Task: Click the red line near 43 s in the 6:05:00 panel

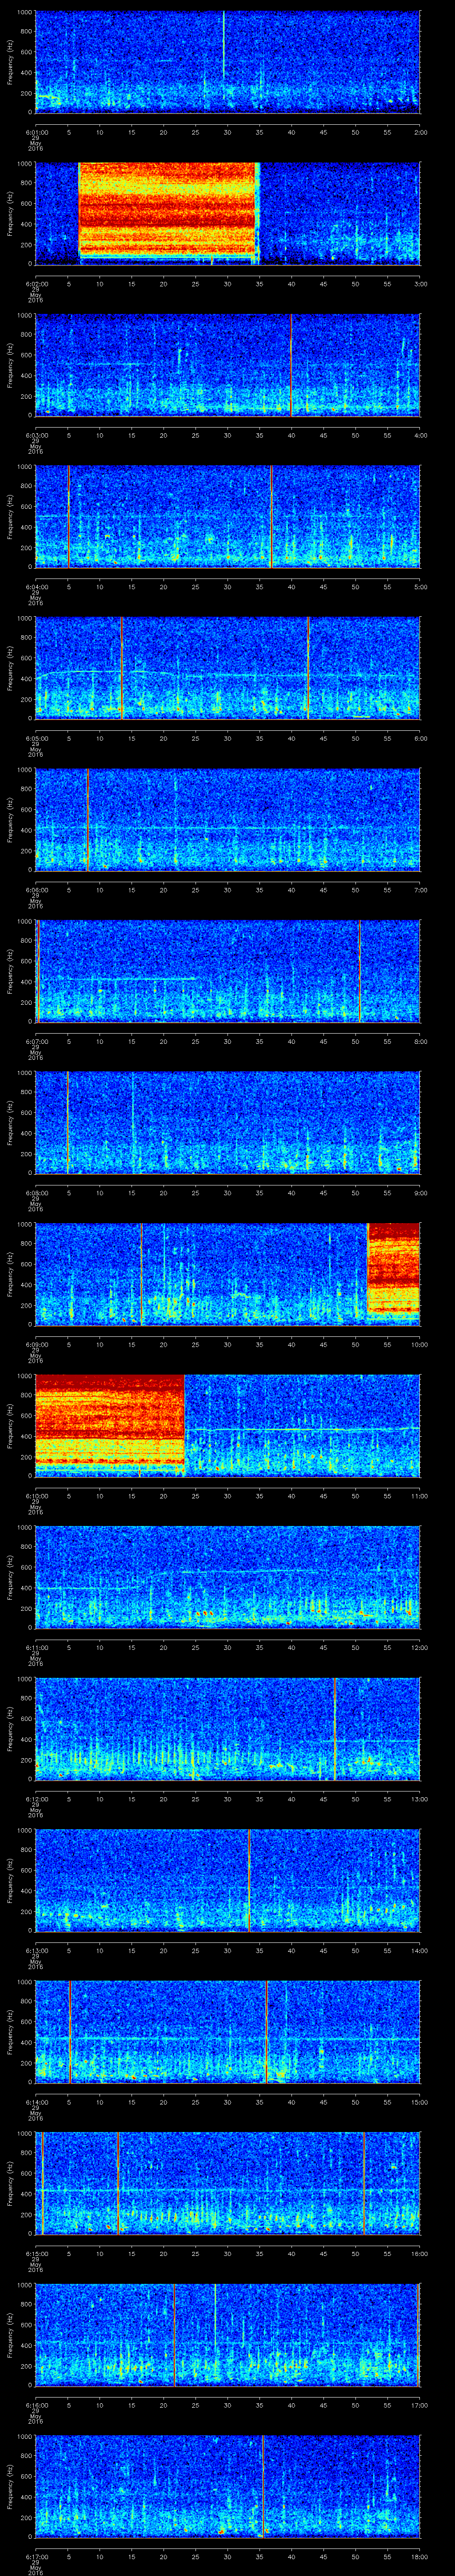Action: [309, 668]
